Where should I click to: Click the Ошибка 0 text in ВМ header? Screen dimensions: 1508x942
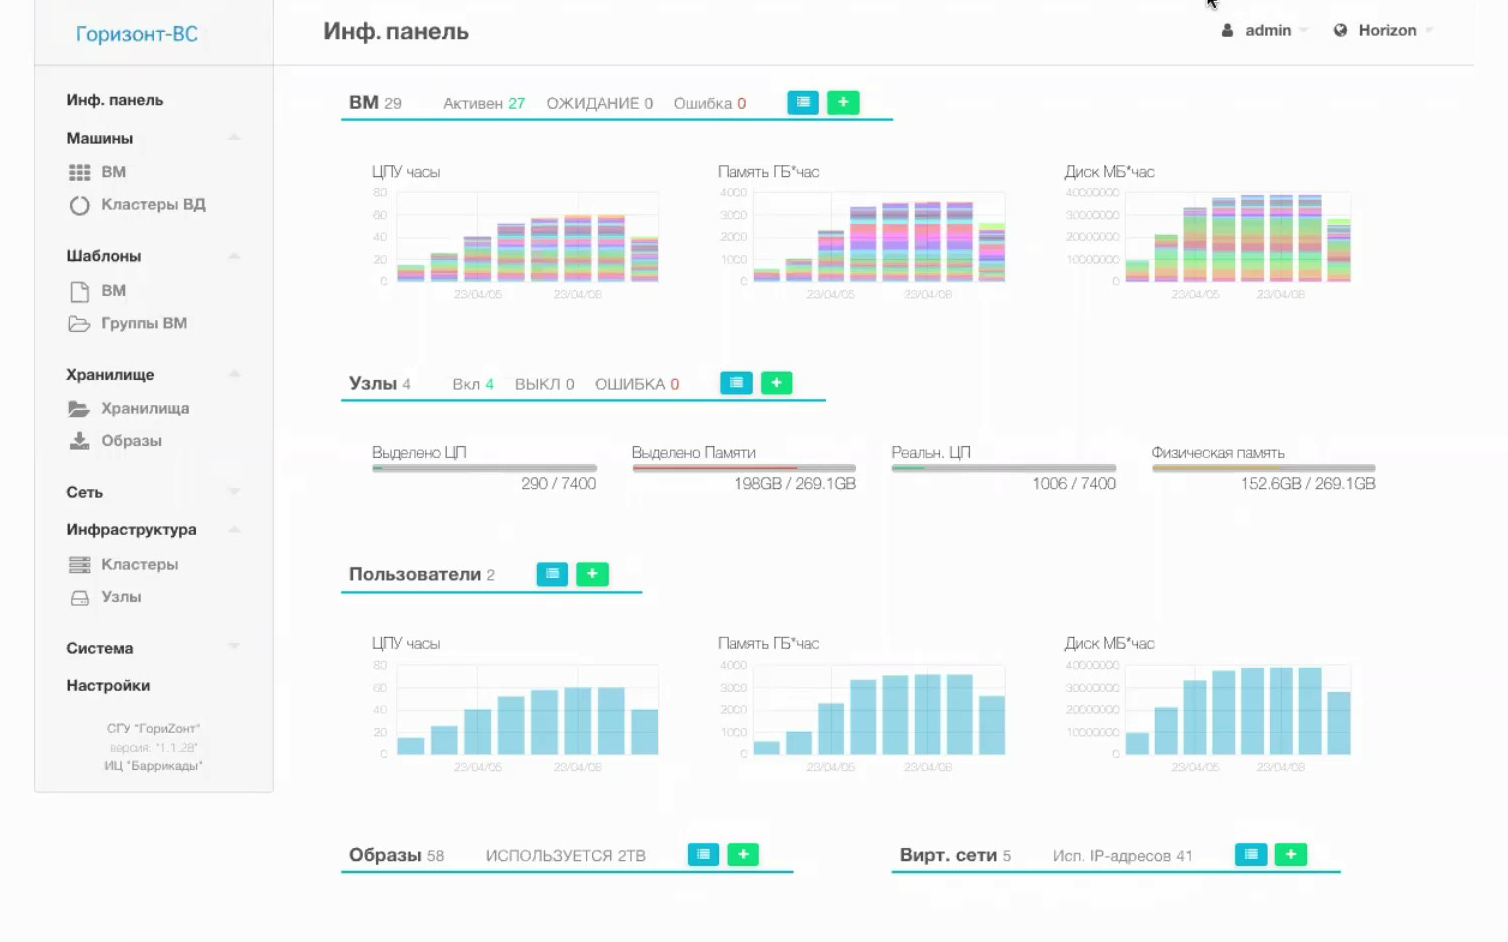point(710,103)
